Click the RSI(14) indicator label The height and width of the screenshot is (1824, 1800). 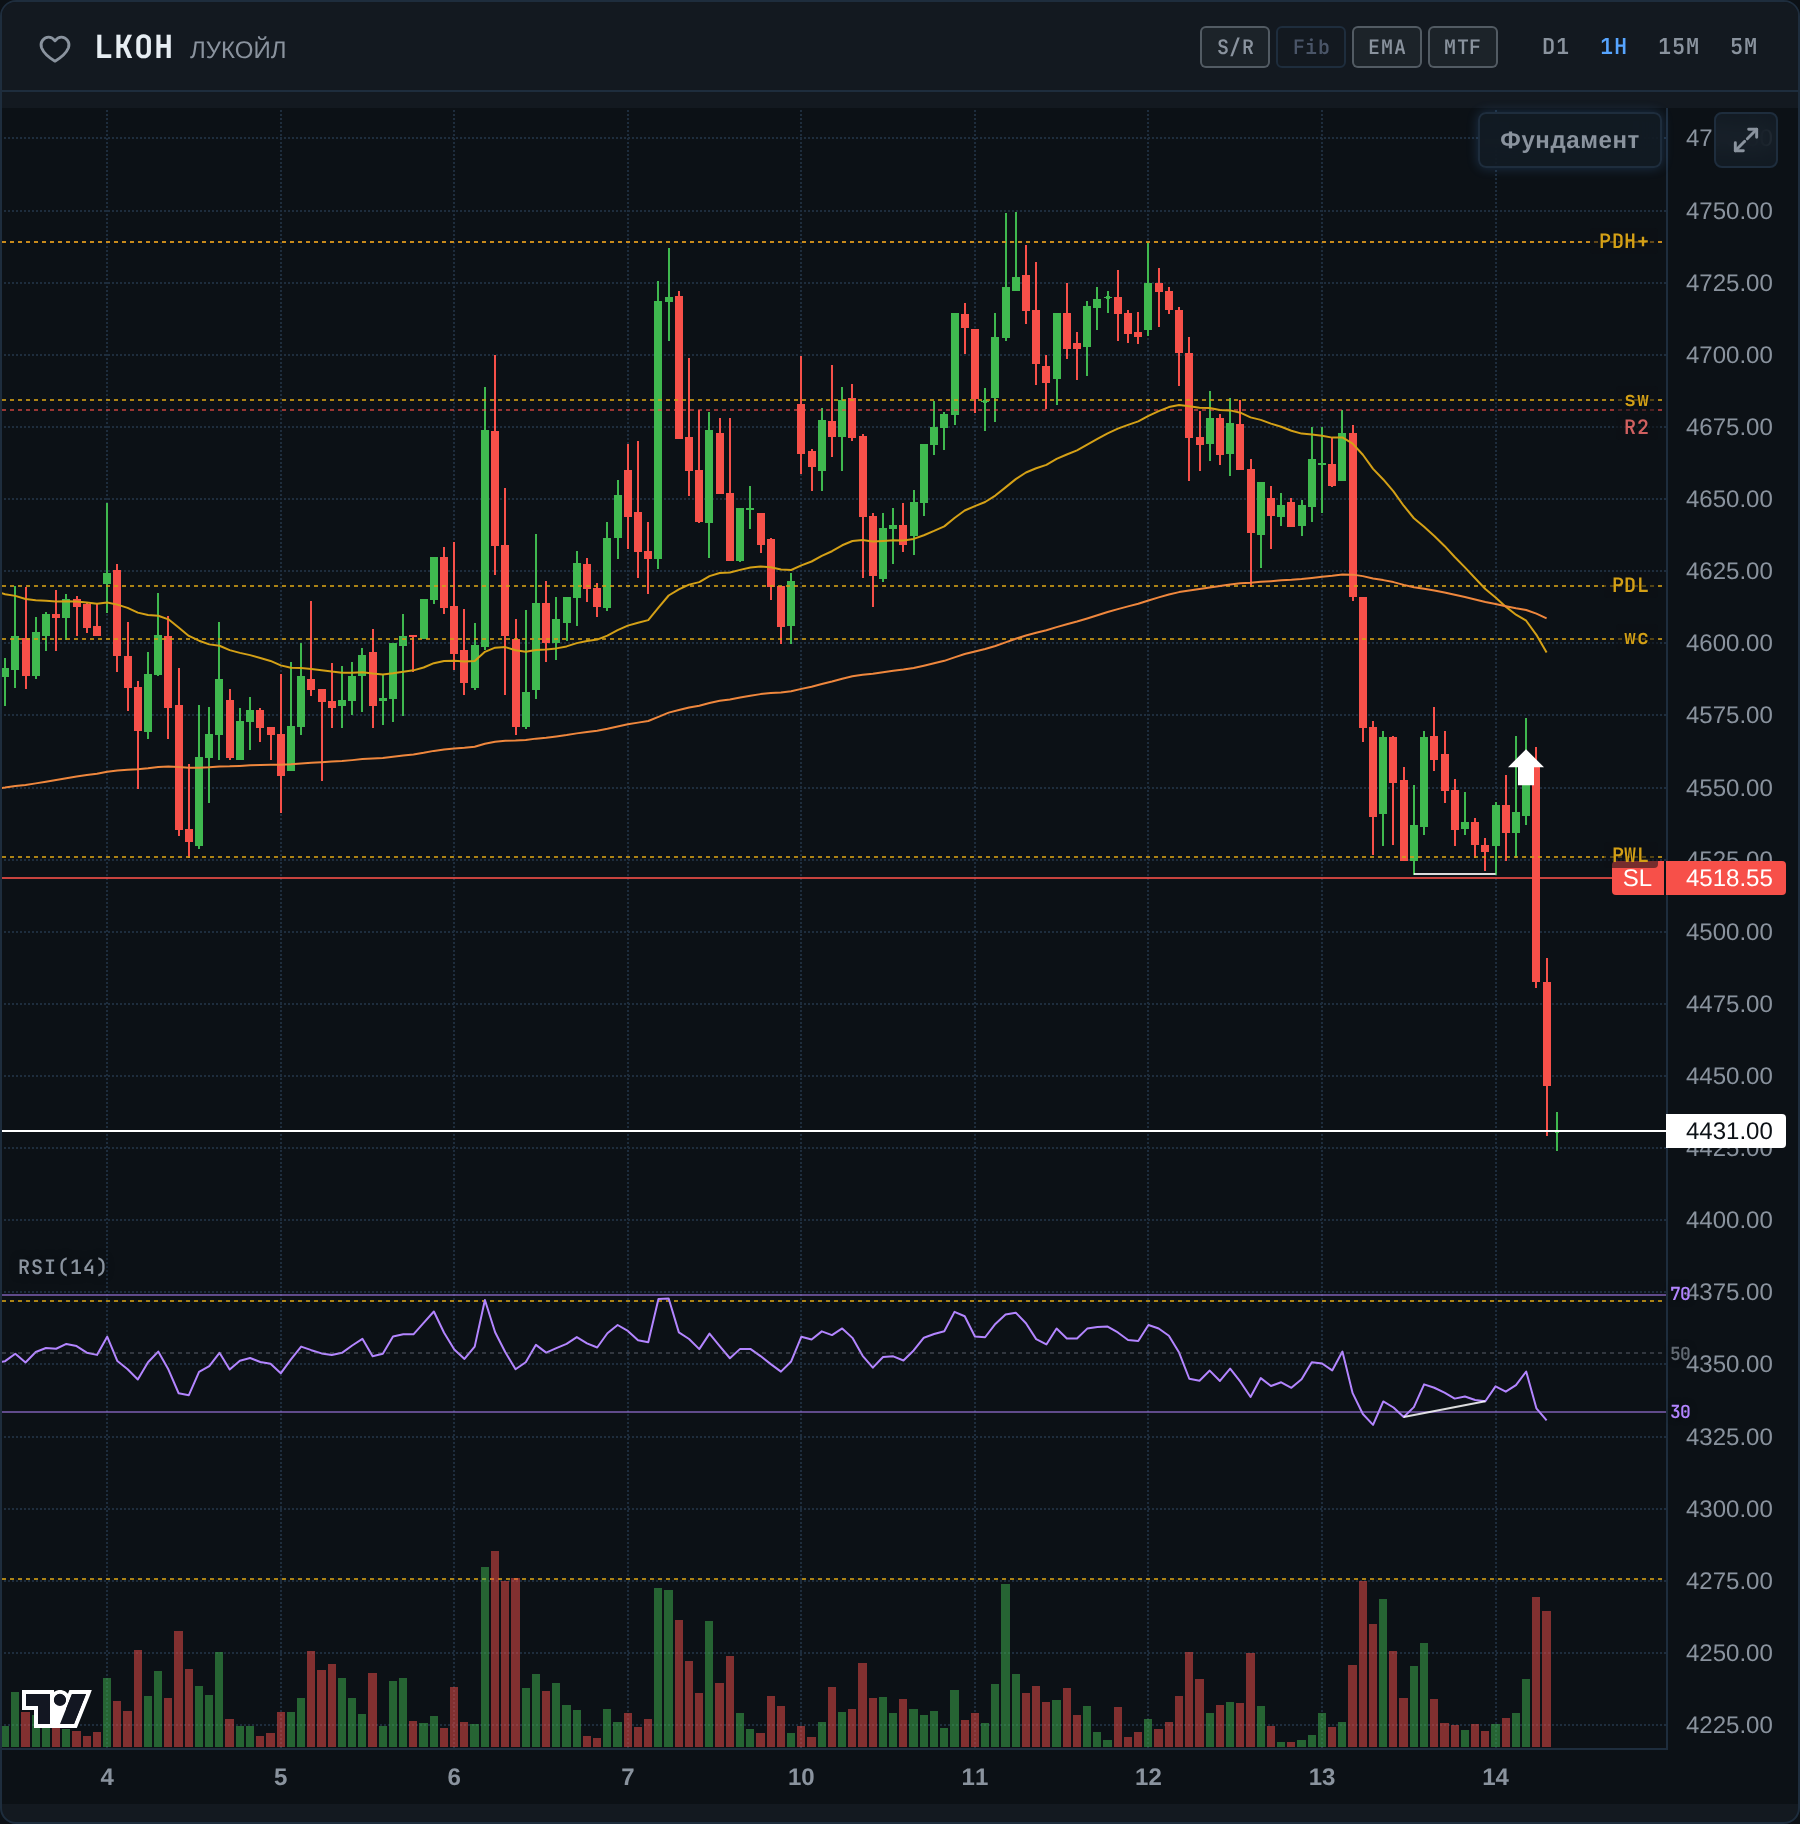click(x=62, y=1267)
